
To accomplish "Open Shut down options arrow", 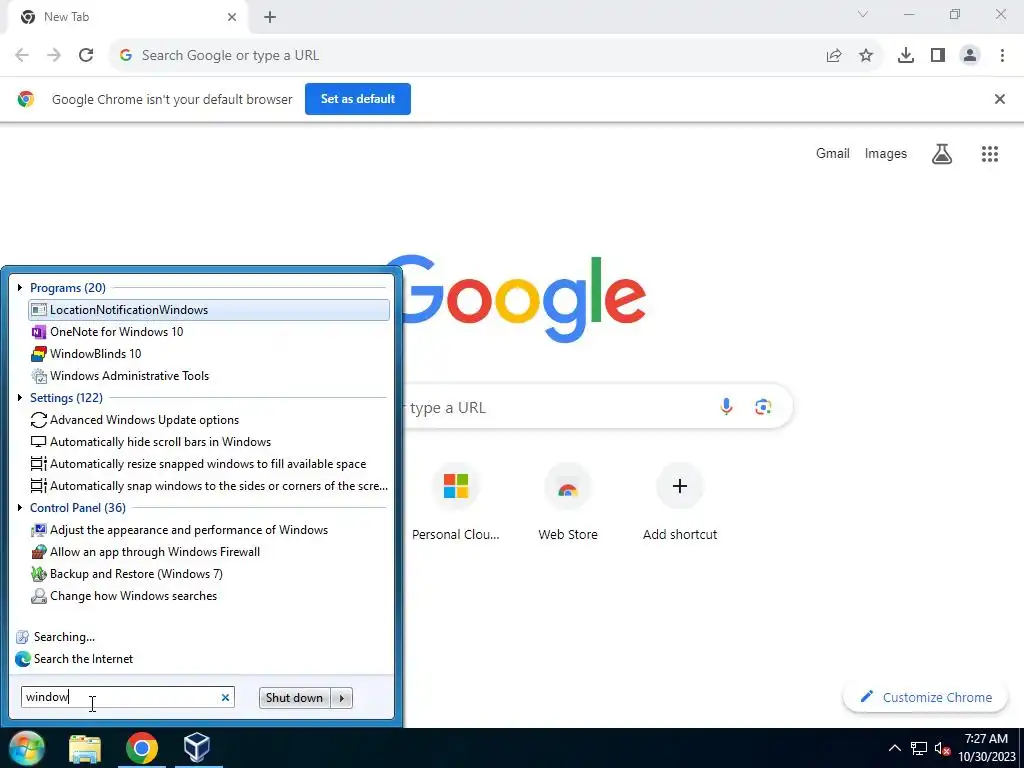I will (x=342, y=698).
